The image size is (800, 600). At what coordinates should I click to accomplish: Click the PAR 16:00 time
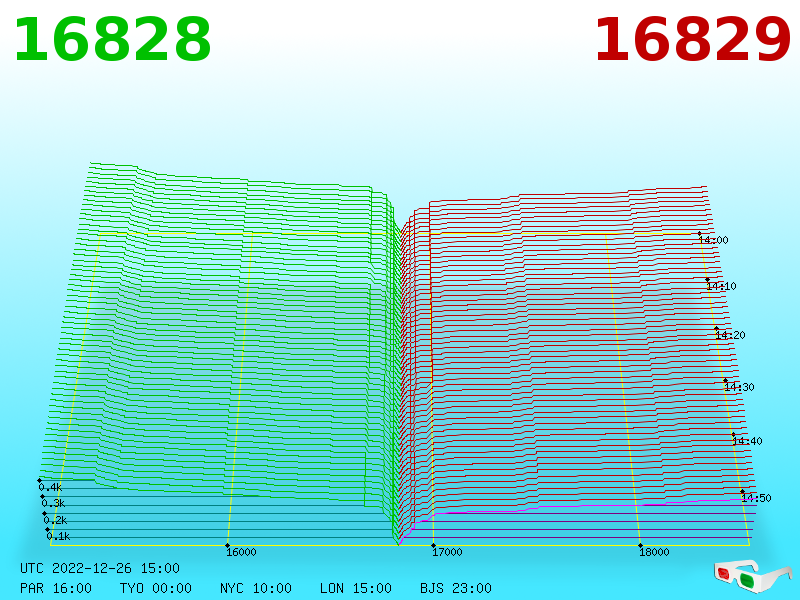pos(56,588)
